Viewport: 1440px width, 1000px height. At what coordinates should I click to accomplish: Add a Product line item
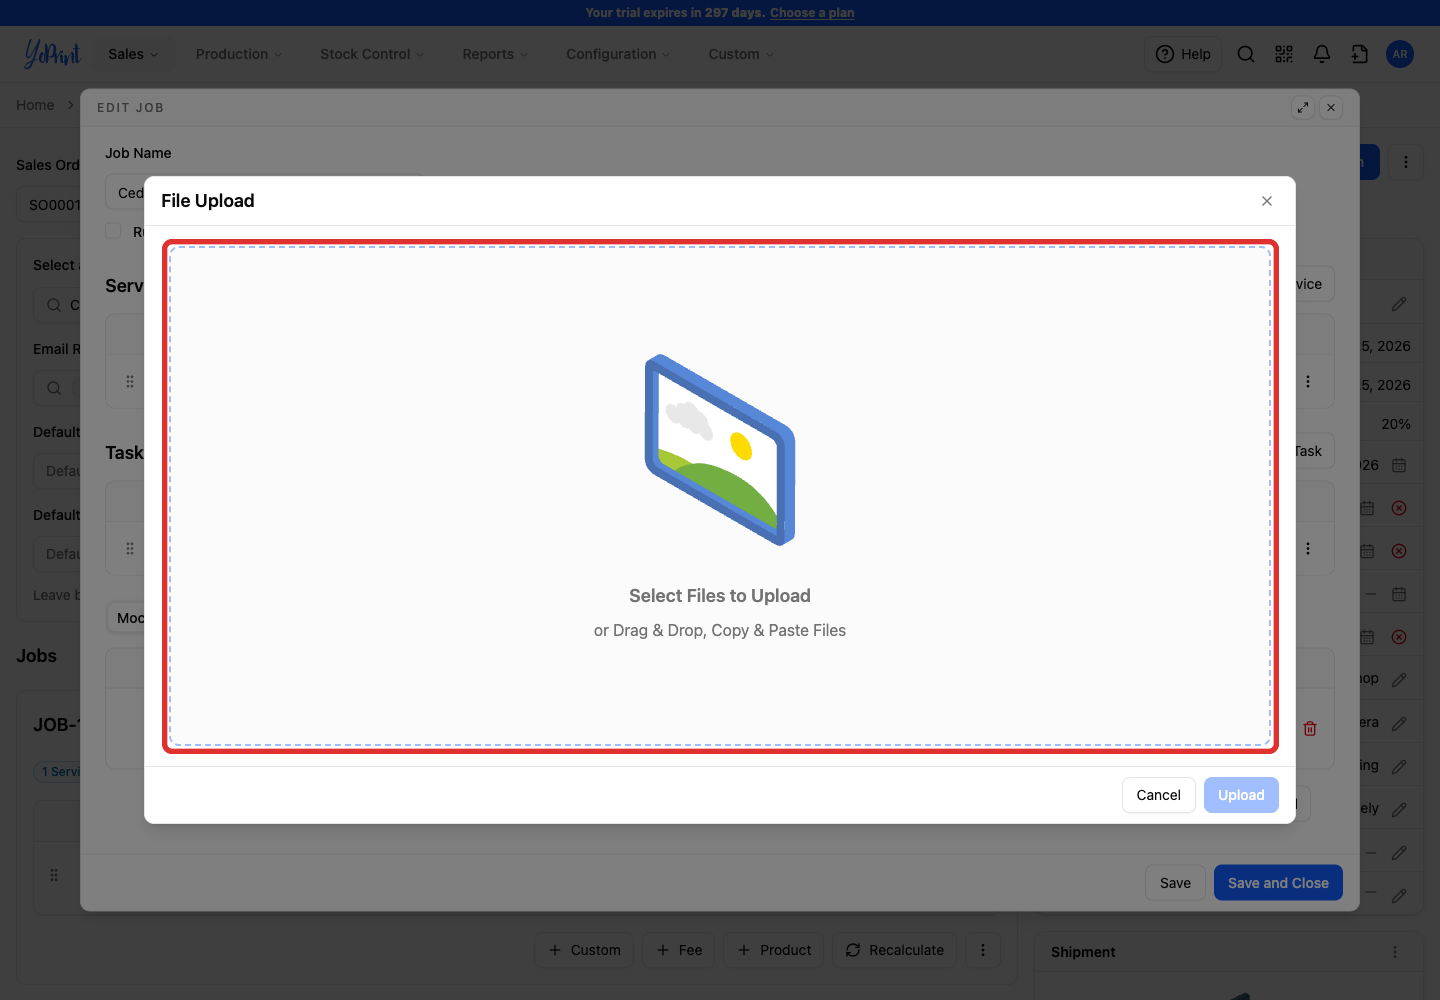point(774,950)
